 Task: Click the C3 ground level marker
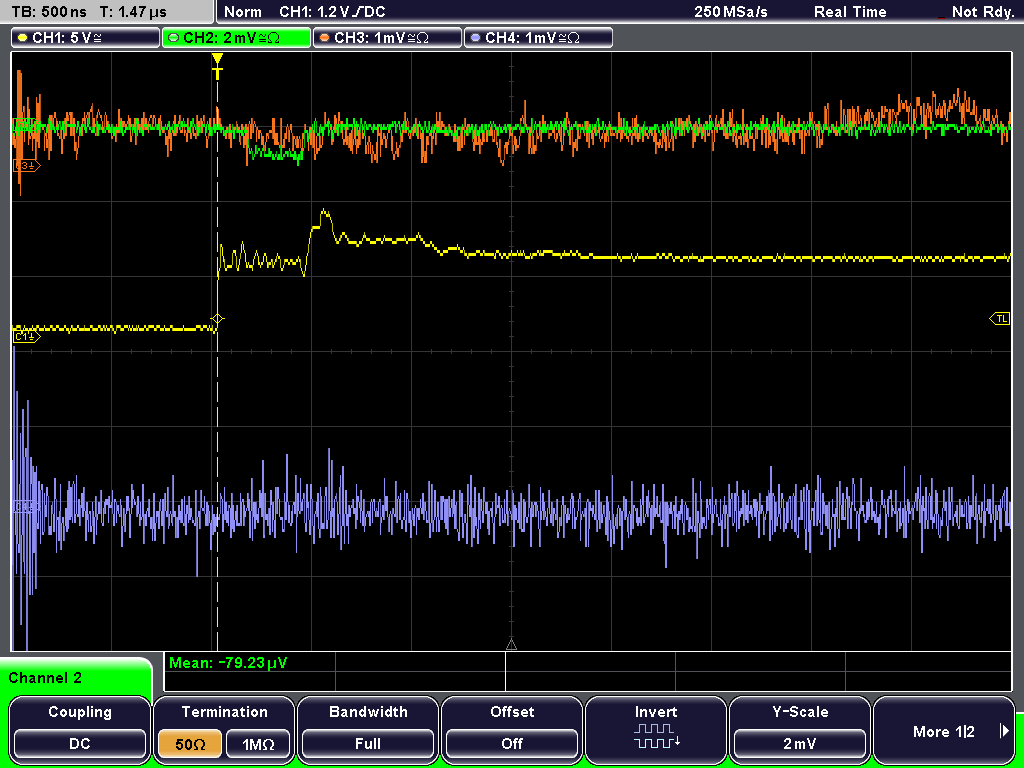tap(26, 166)
